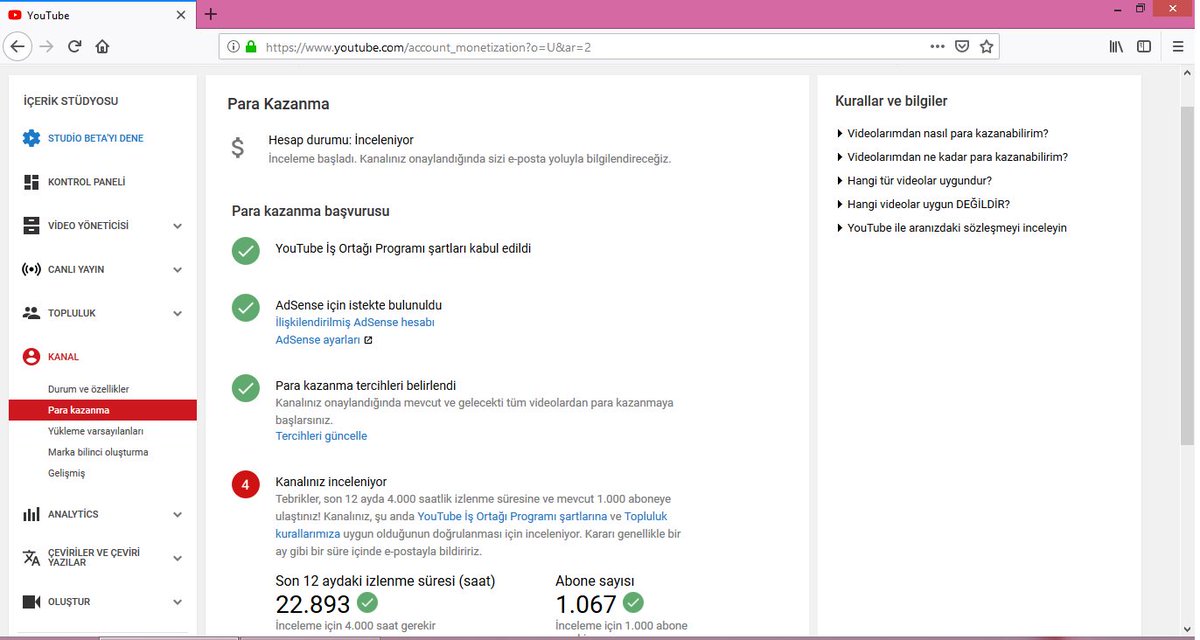Viewport: 1200px width, 640px height.
Task: Click the translation icon next to Çeviriler
Action: click(31, 558)
